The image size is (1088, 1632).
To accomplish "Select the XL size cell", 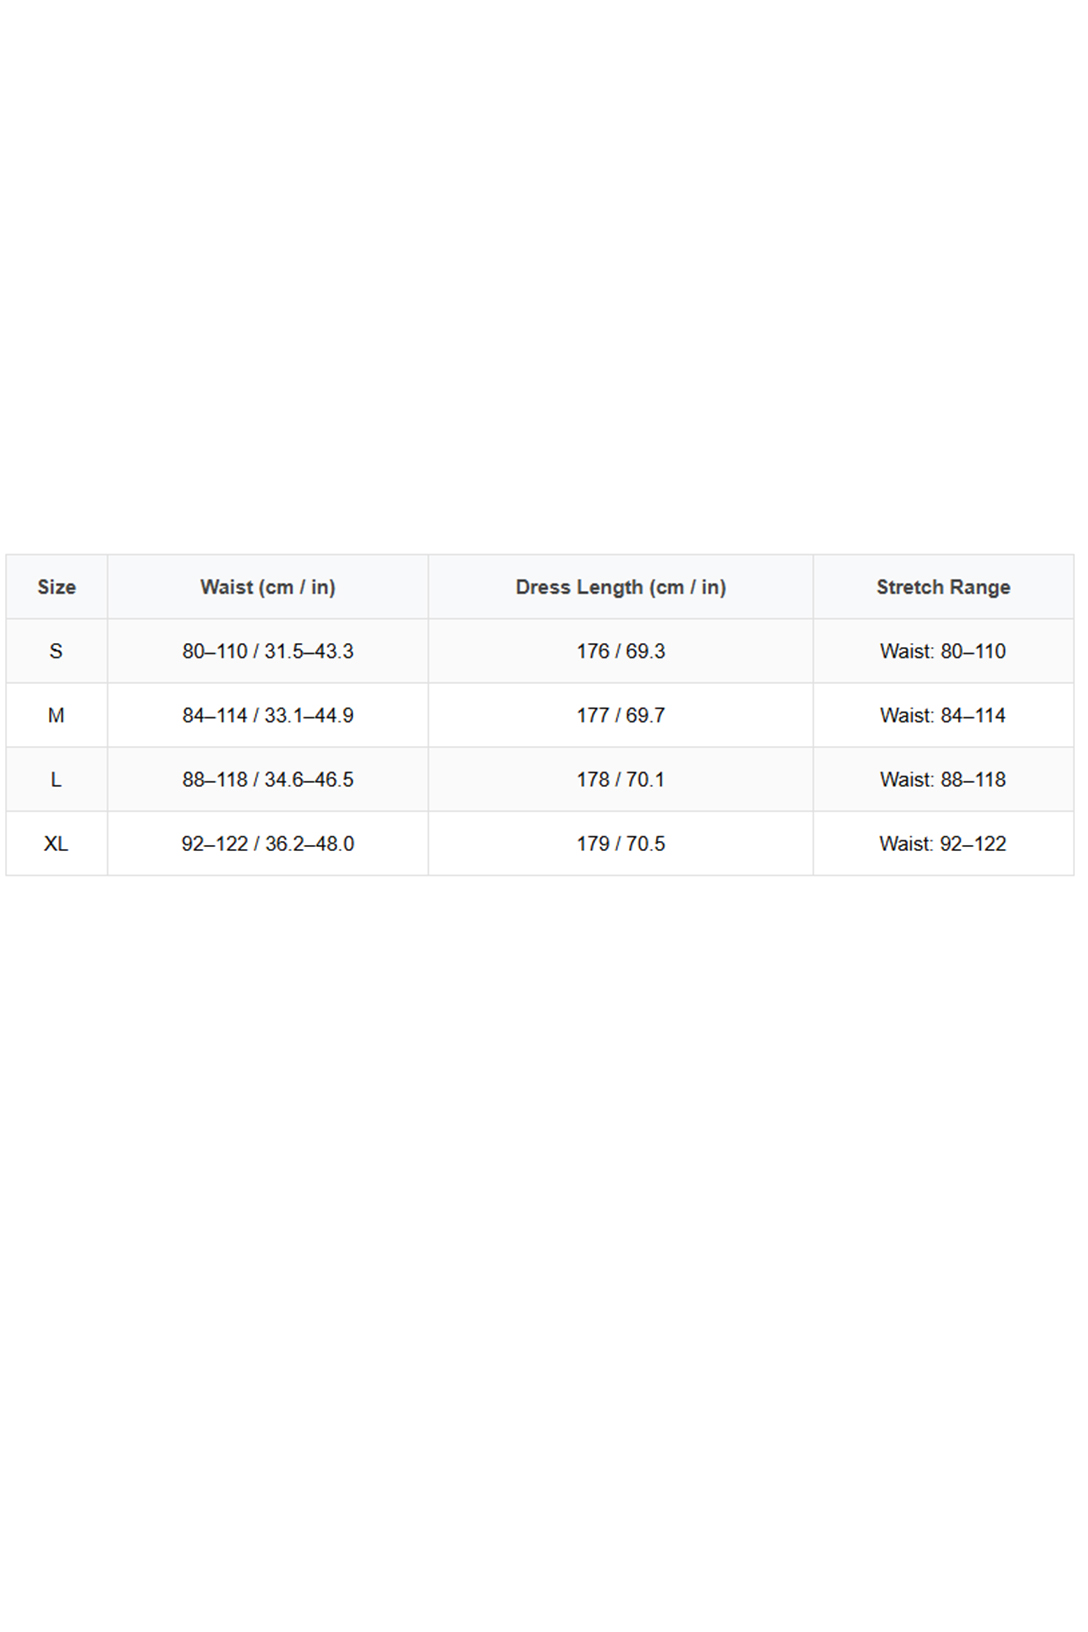I will click(56, 843).
